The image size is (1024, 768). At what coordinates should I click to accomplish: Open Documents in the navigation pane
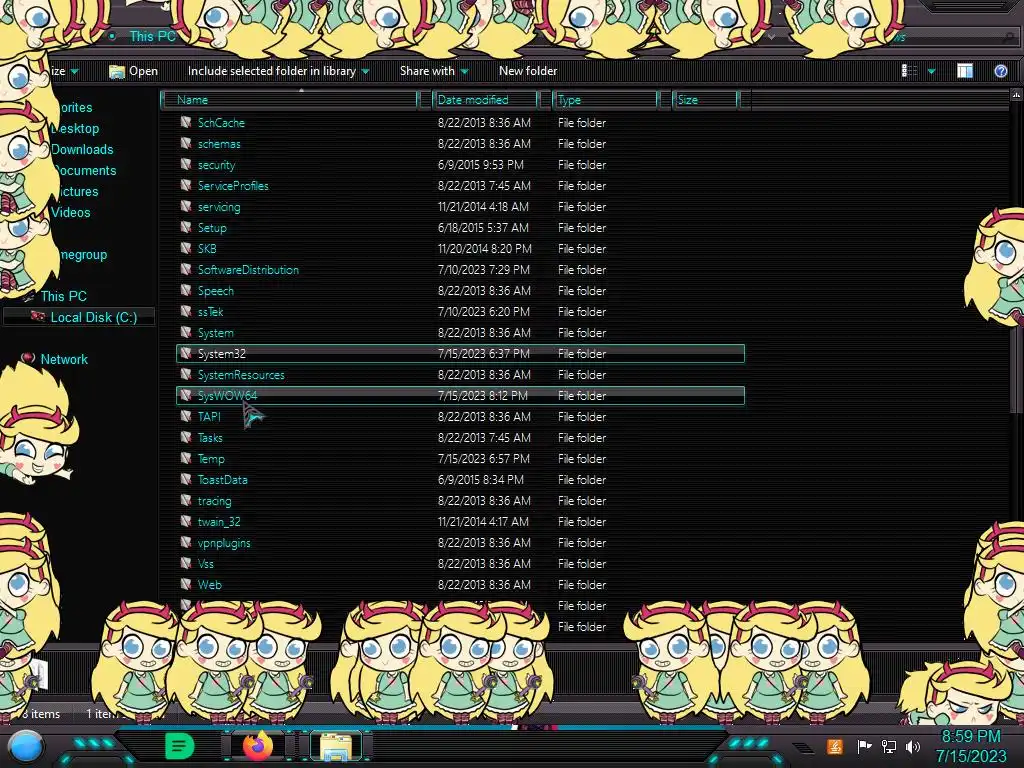tap(84, 170)
